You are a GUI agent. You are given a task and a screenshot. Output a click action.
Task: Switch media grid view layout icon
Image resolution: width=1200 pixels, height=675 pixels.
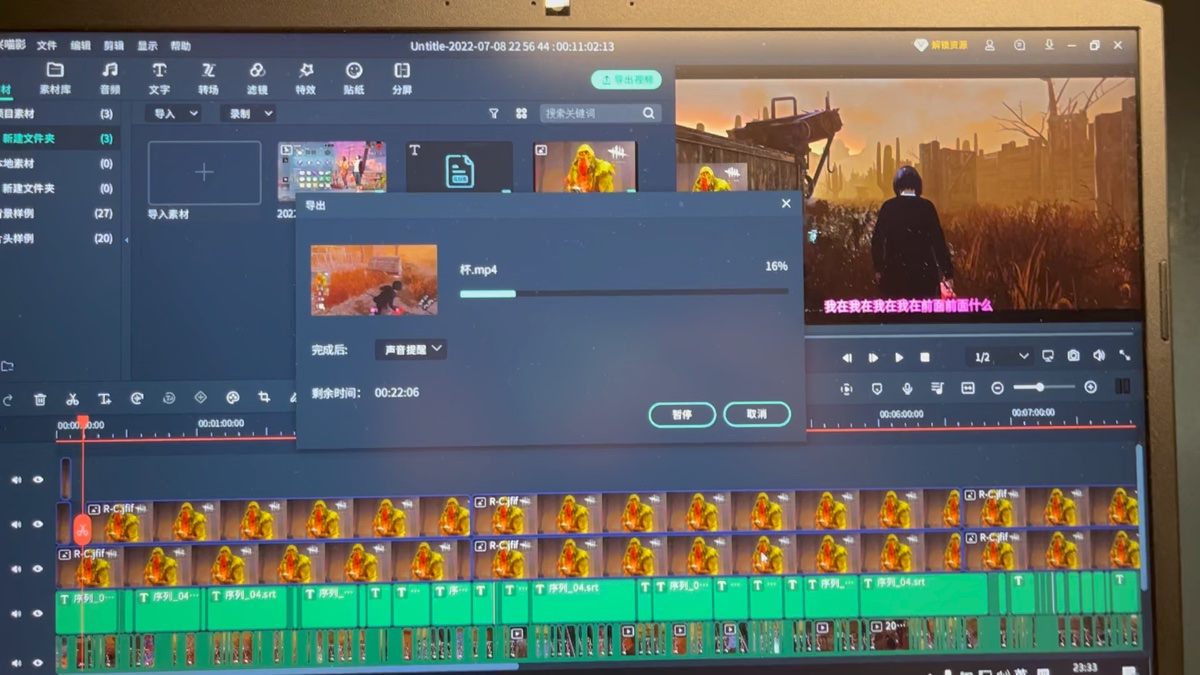(x=521, y=114)
